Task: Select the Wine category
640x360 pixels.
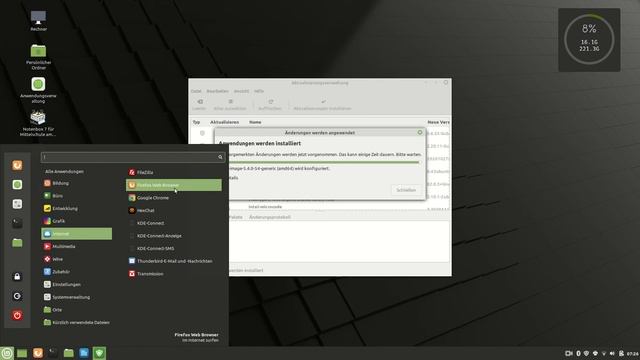Action: (x=76, y=259)
